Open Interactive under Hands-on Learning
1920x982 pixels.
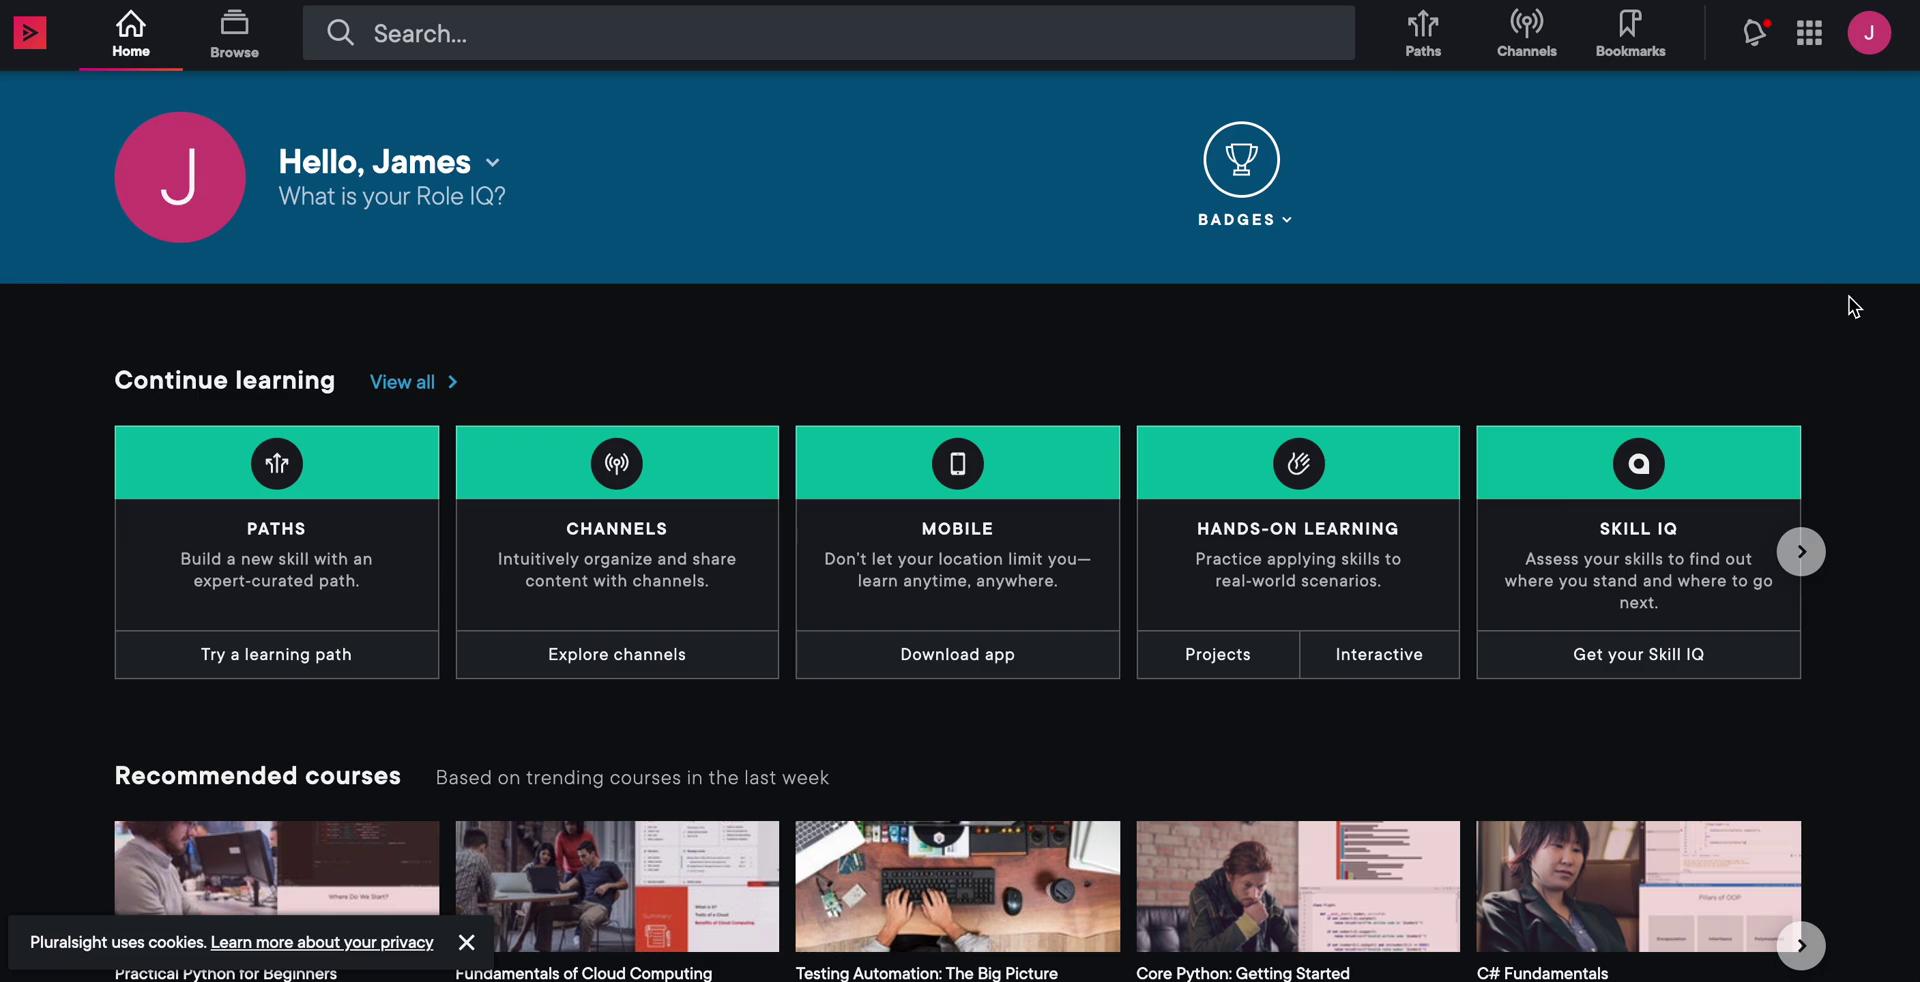[x=1379, y=655]
